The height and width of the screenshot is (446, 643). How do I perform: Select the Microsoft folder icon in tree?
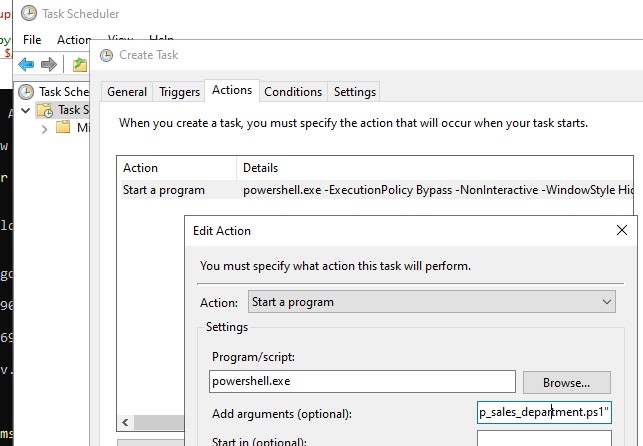(63, 127)
